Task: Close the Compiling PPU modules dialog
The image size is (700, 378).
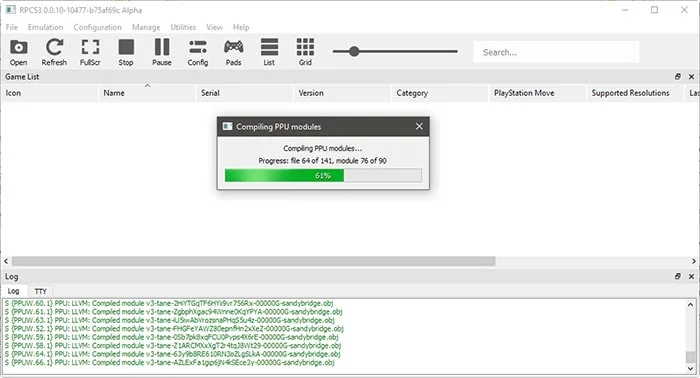Action: (419, 126)
